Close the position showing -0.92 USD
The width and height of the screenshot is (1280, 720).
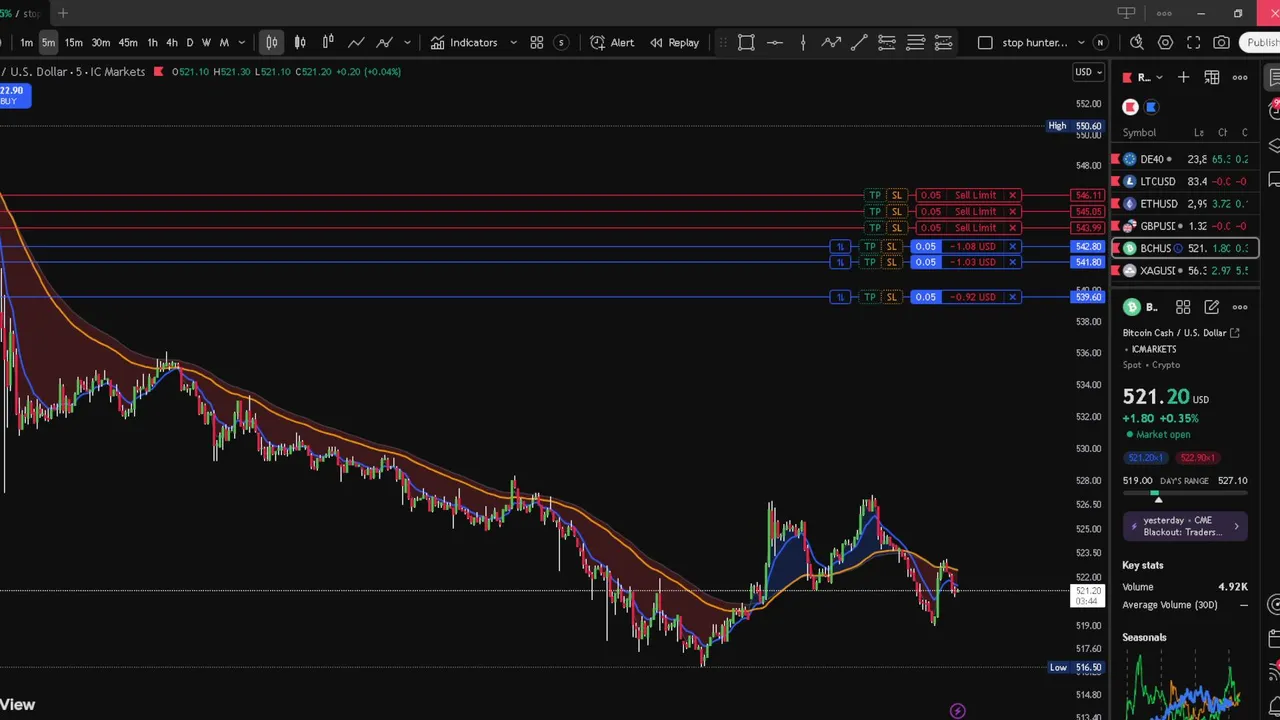click(x=1012, y=297)
